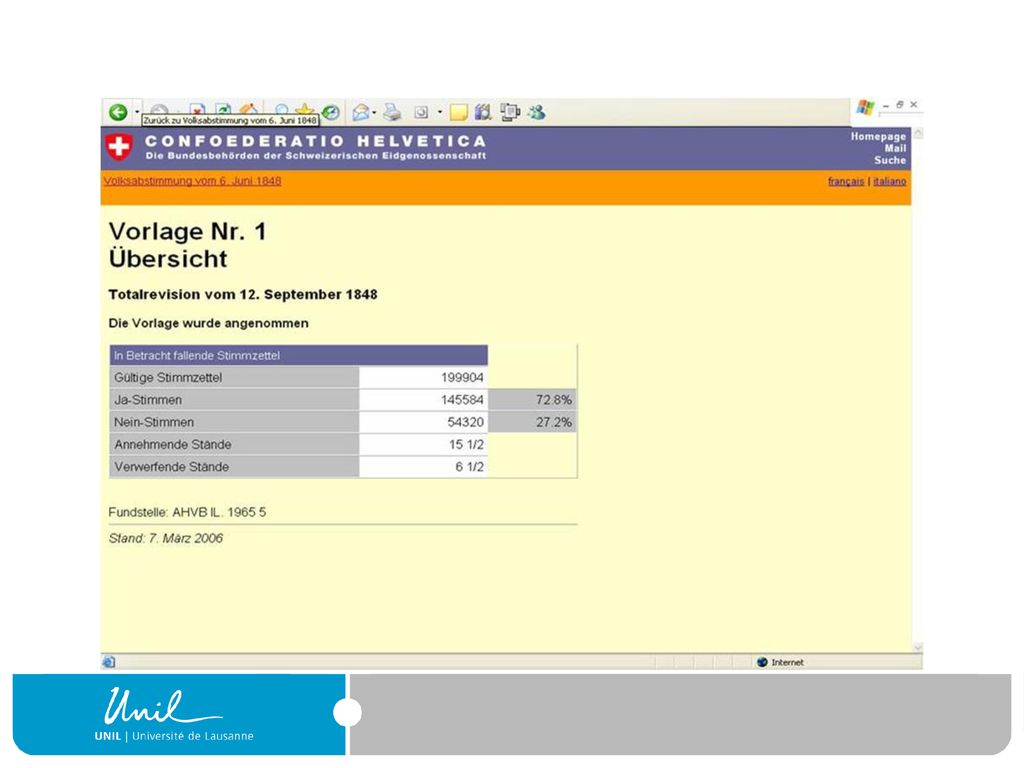The width and height of the screenshot is (1024, 768).
Task: Click the 'Ja-Stimmen' row label
Action: 234,400
